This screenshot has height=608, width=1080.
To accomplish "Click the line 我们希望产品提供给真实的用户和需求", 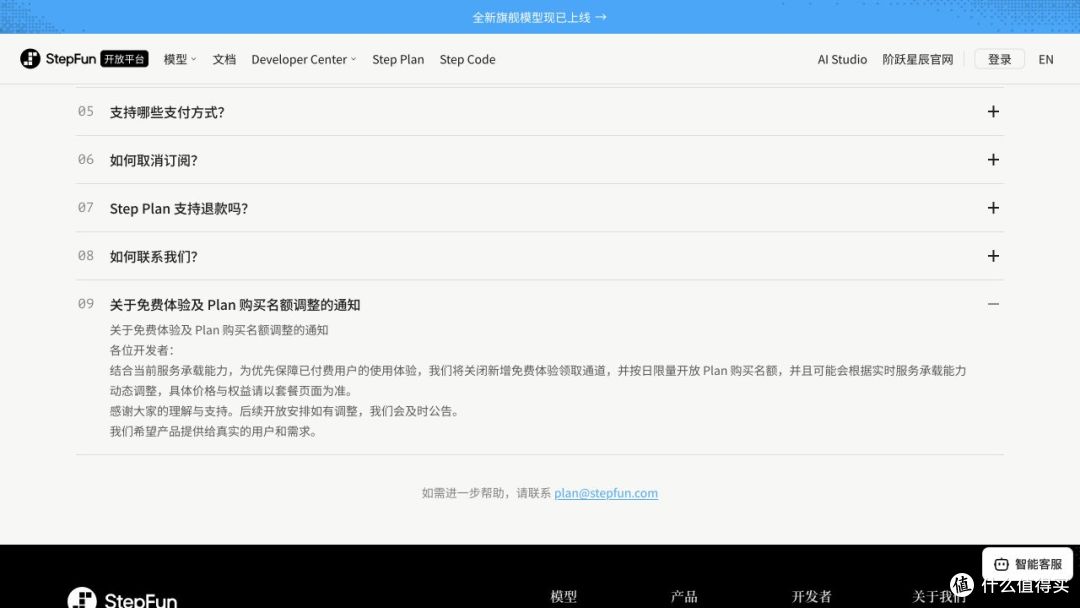I will tap(214, 432).
